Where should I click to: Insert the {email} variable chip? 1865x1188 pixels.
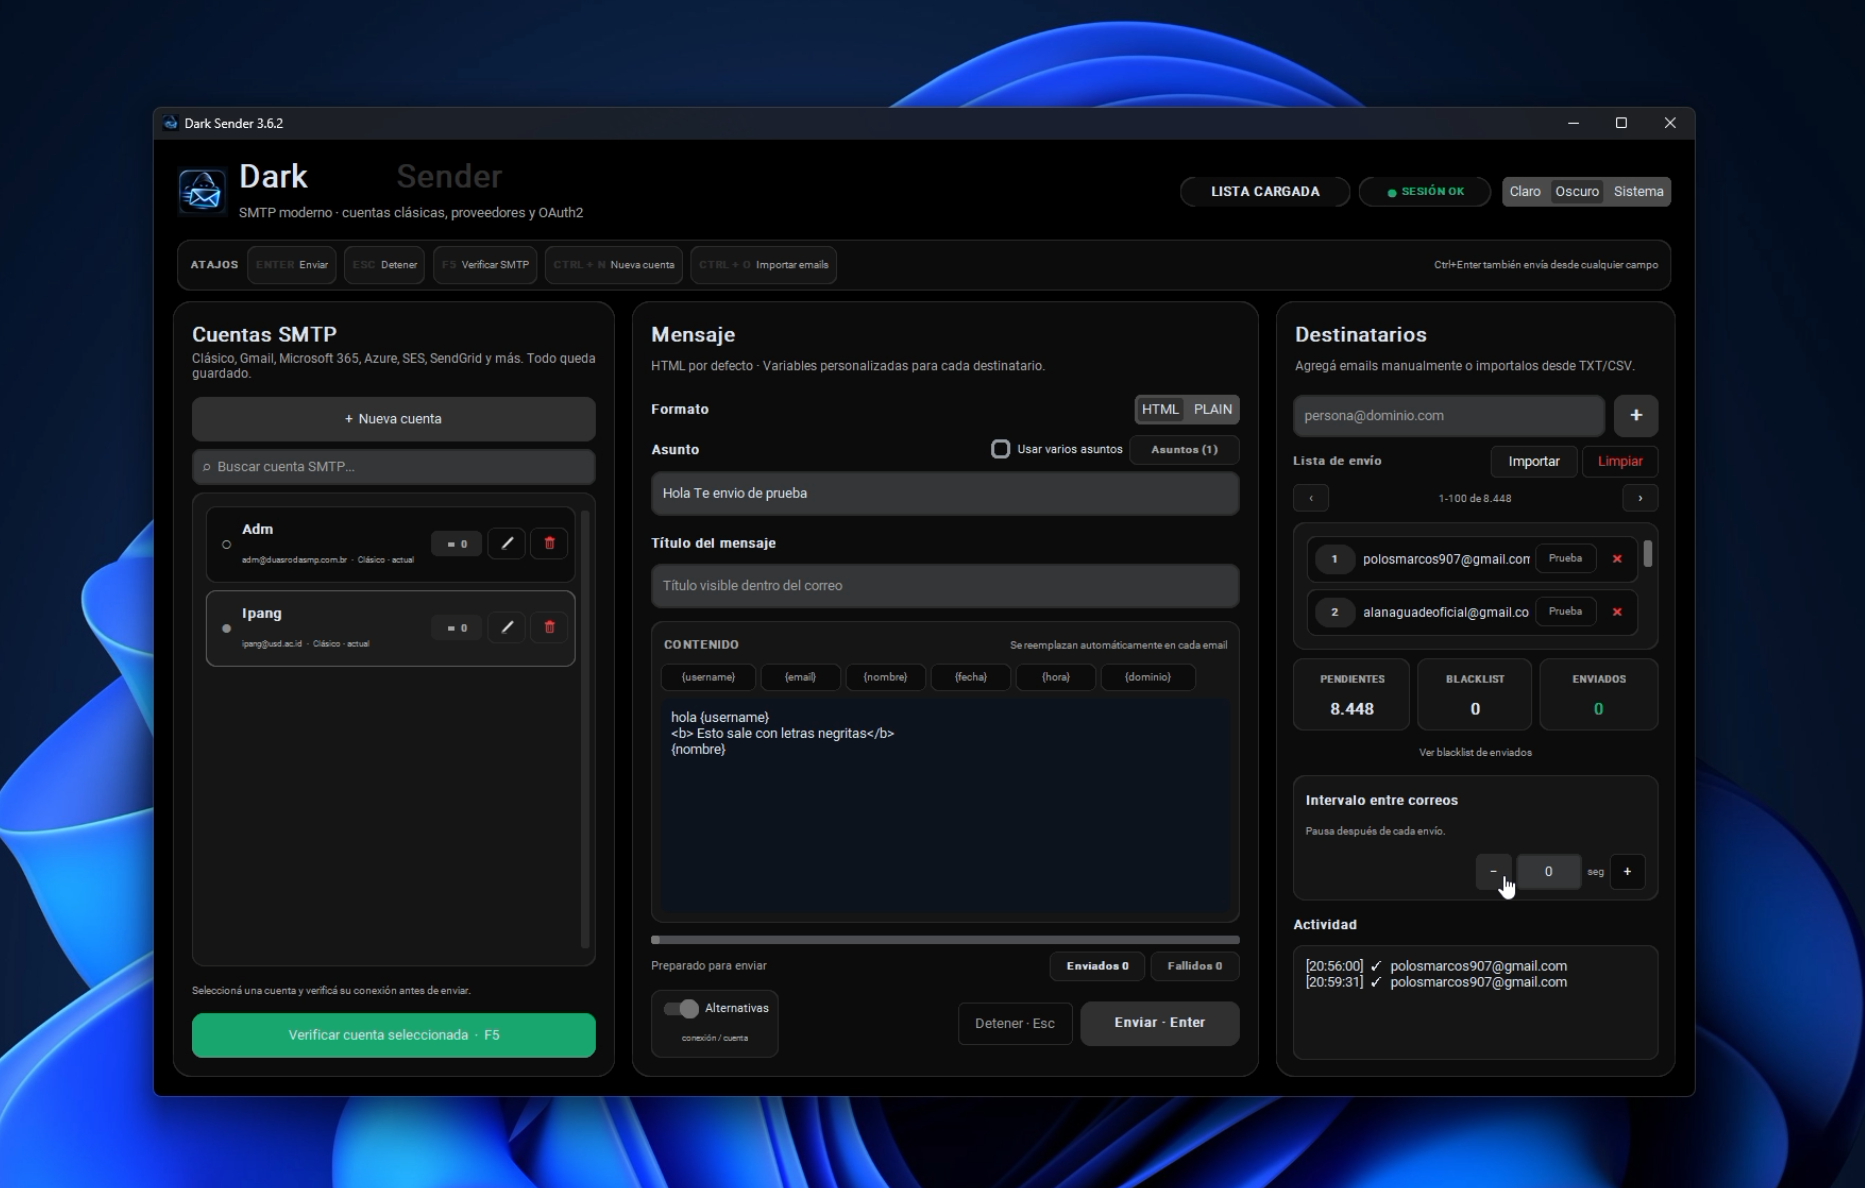[x=800, y=677]
